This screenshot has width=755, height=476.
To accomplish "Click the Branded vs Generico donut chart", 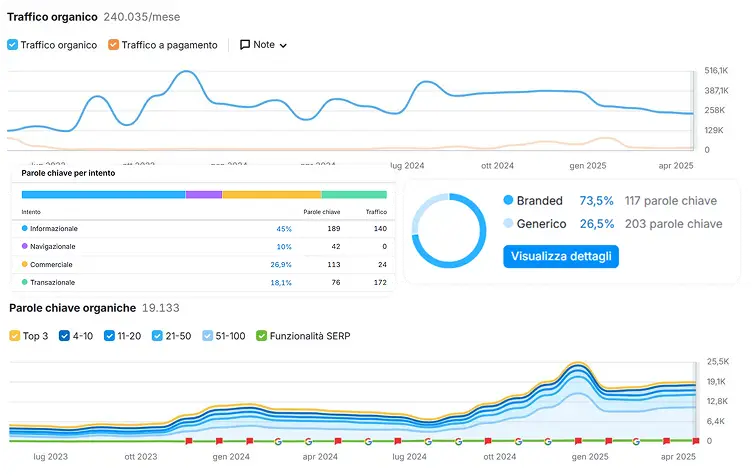I will [449, 231].
